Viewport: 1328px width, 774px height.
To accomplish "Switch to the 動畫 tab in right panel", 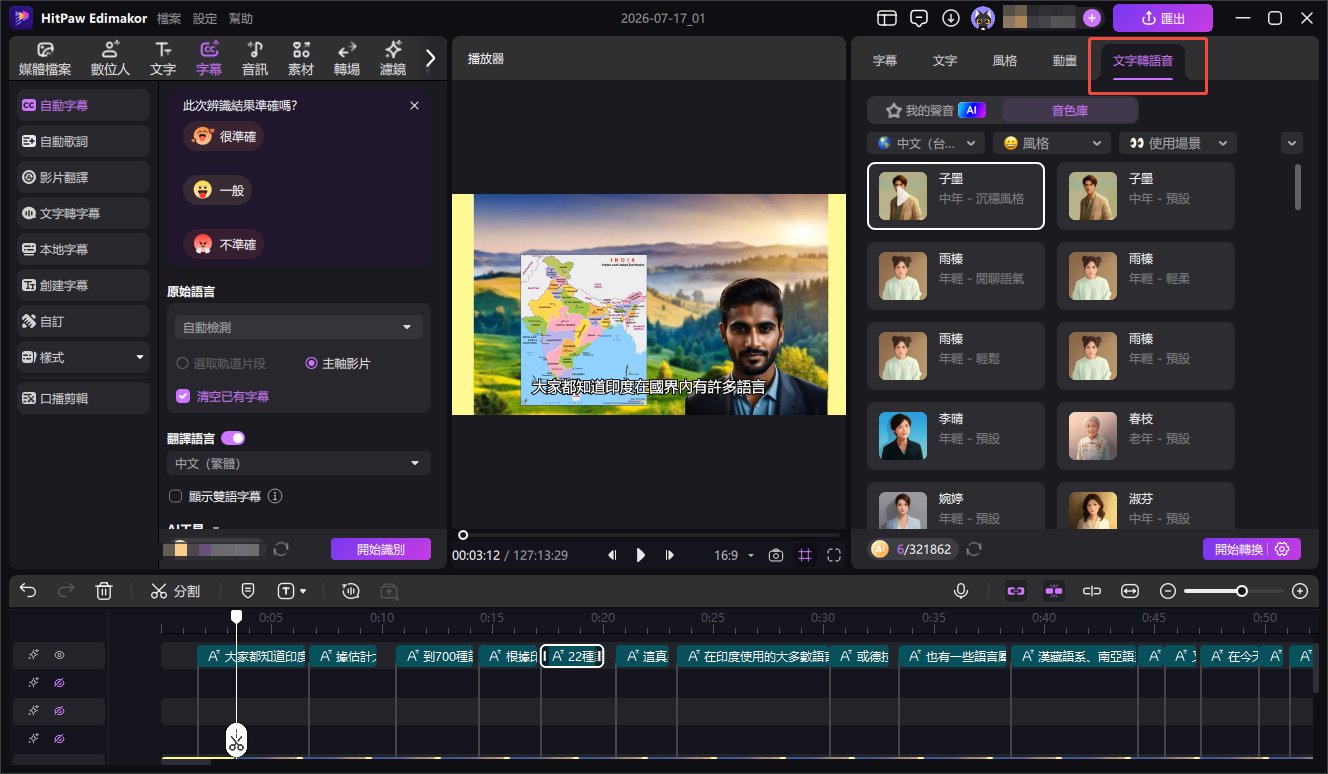I will pos(1065,60).
